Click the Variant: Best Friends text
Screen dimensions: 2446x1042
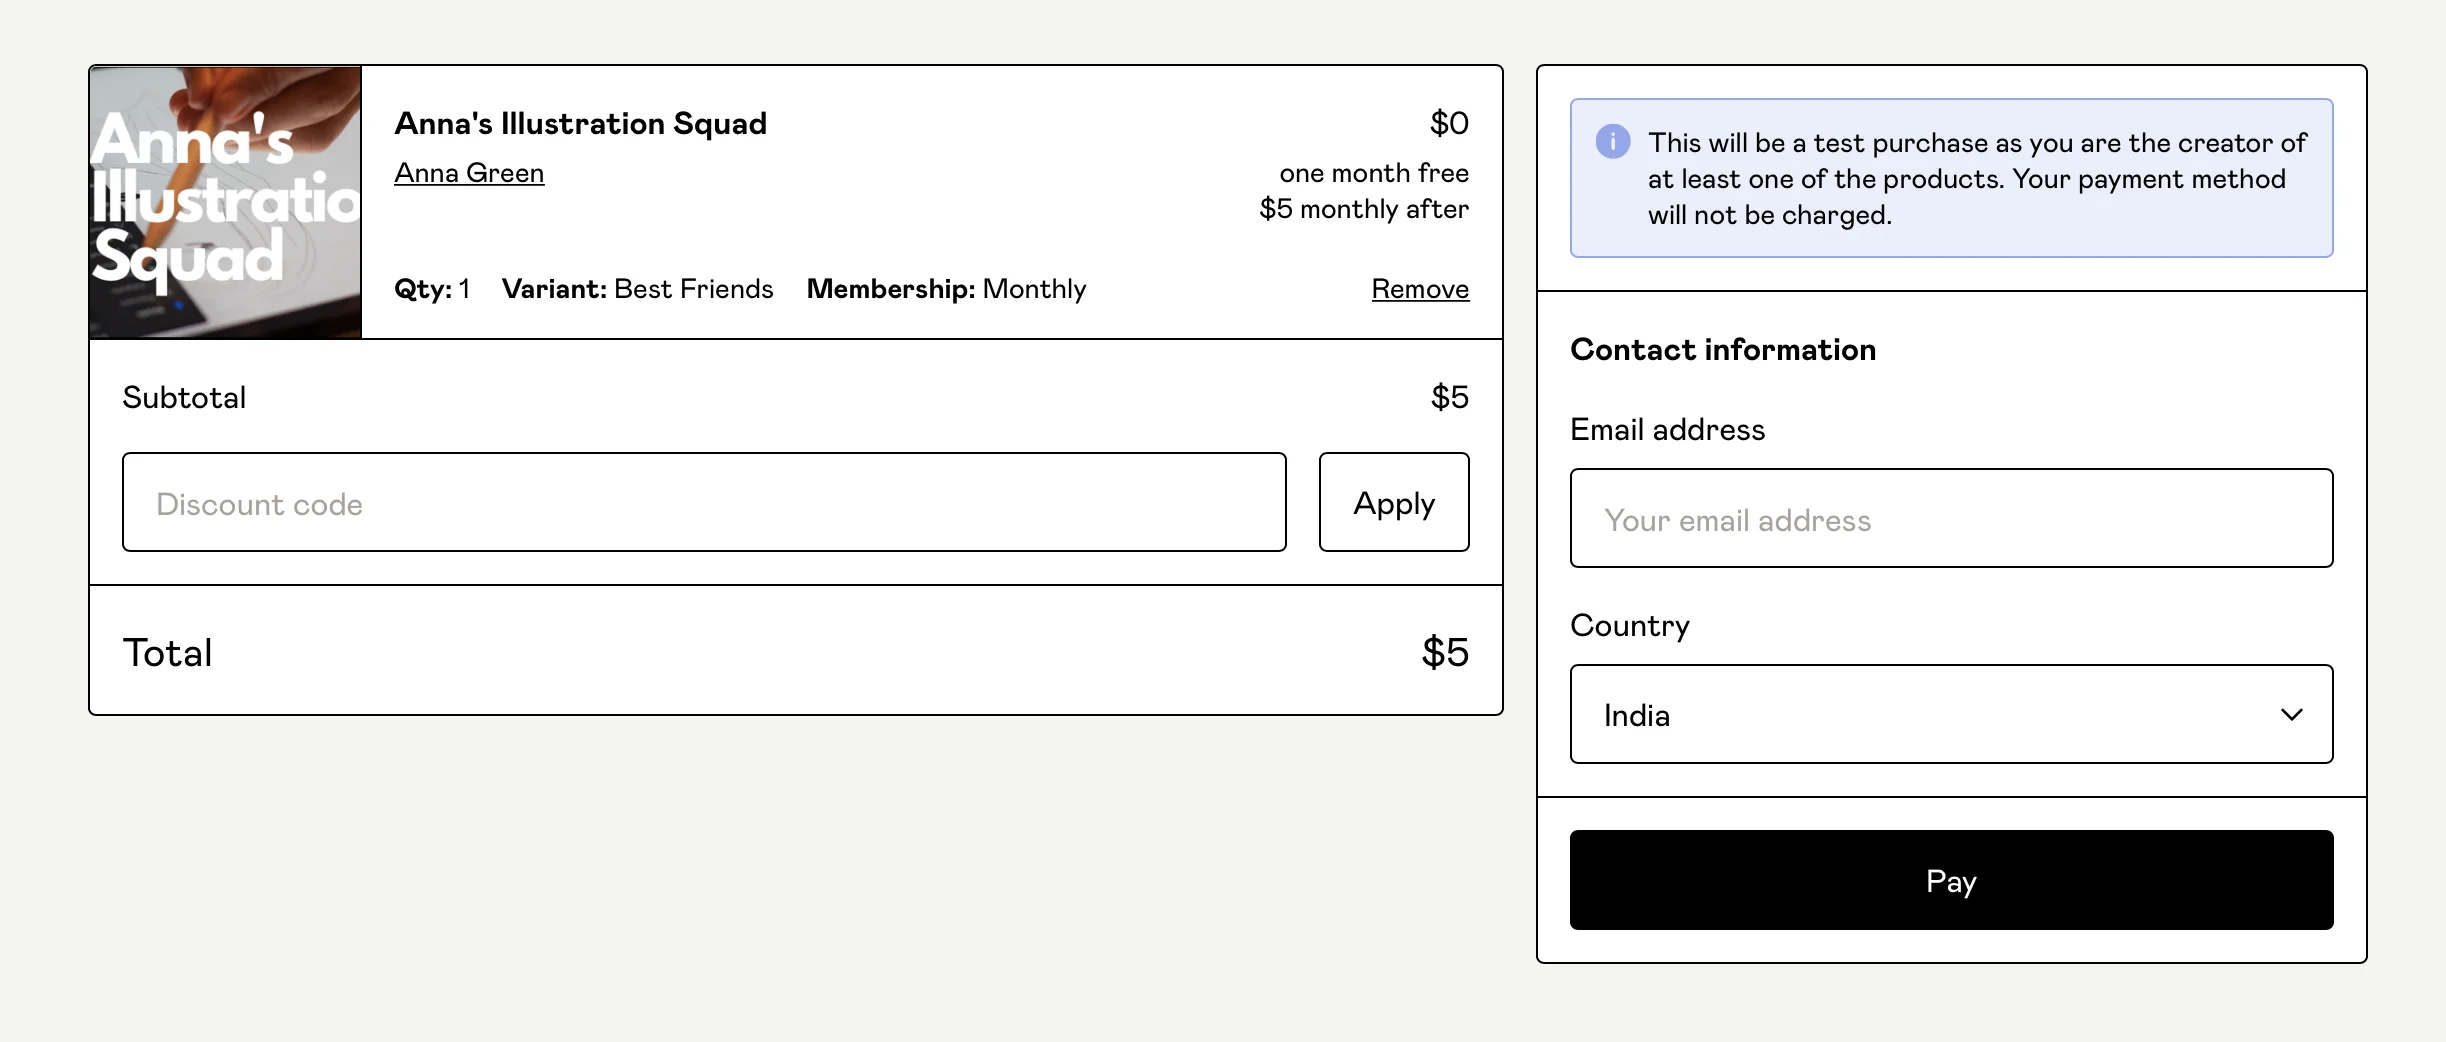coord(637,289)
